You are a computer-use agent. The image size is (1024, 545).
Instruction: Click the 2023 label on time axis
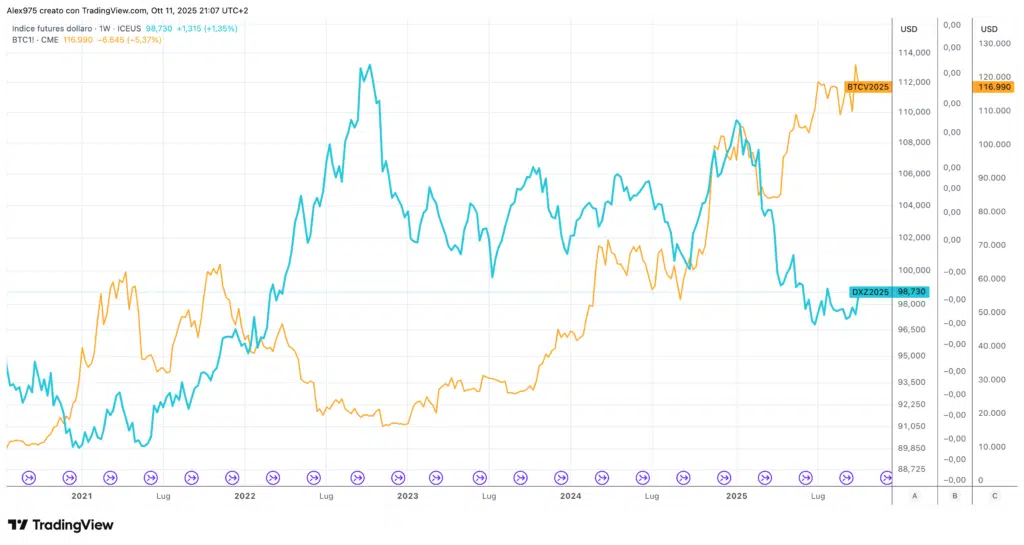[407, 495]
